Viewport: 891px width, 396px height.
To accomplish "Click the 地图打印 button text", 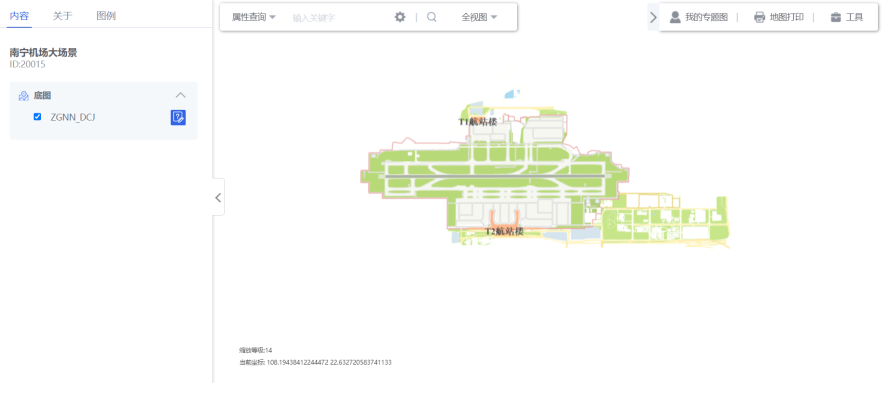I will pos(786,17).
